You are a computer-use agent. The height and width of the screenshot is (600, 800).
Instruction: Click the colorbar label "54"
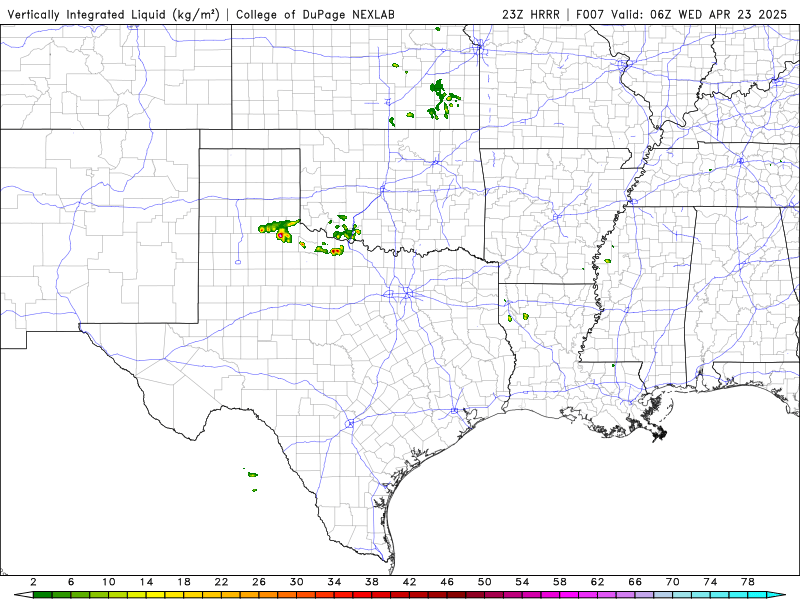point(522,582)
